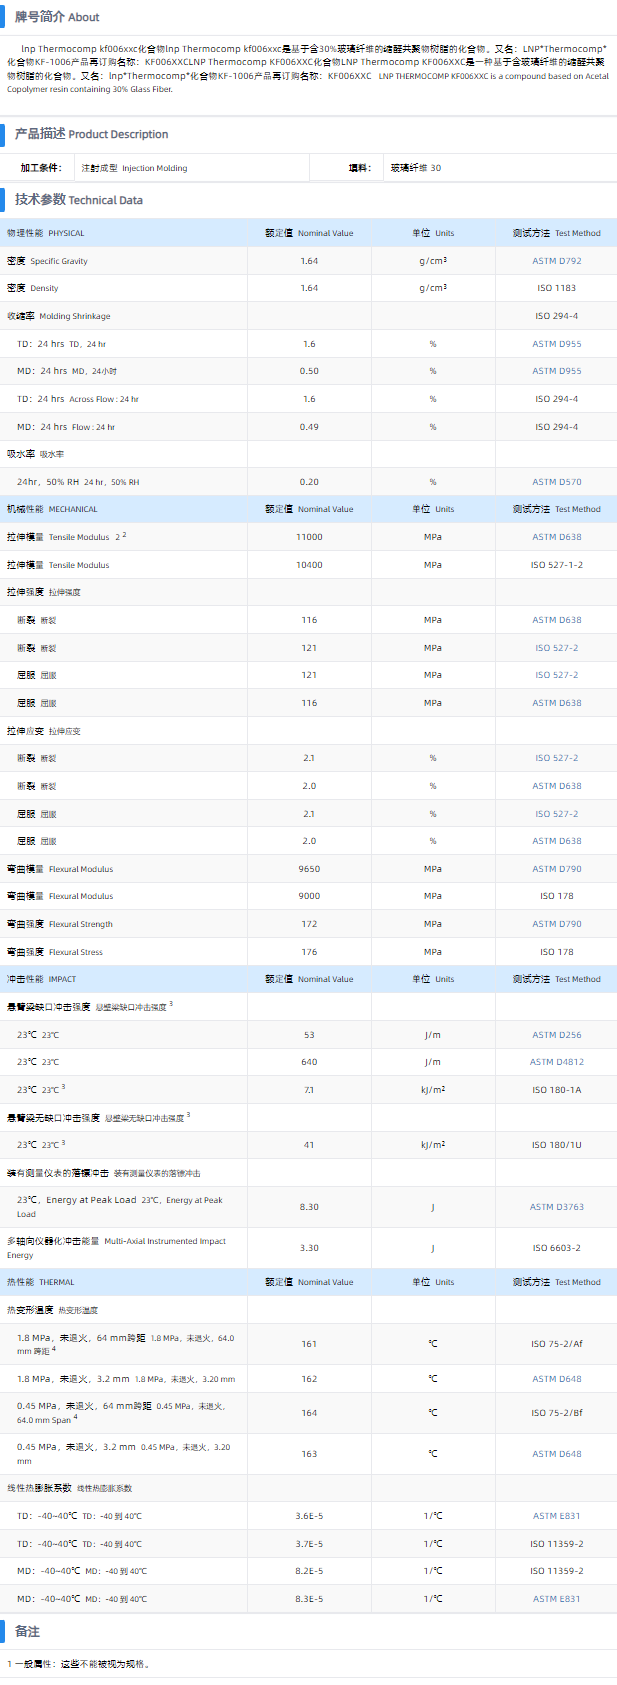Go to the 牌号简介 About section heading
The image size is (617, 1685).
tap(57, 17)
